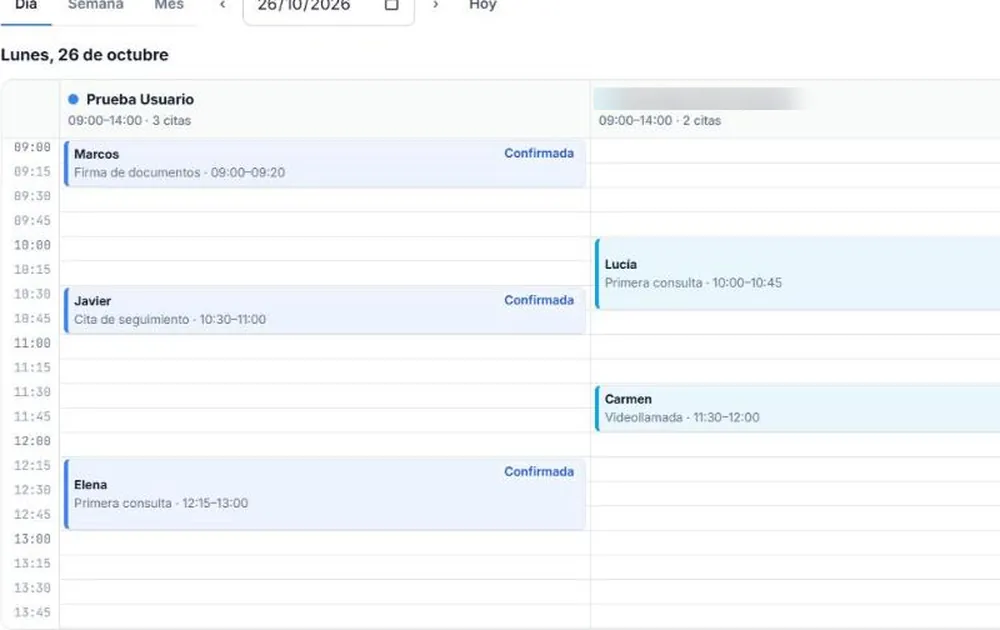This screenshot has height=630, width=1000.
Task: Open the calendar picker icon in date field
Action: tap(392, 5)
